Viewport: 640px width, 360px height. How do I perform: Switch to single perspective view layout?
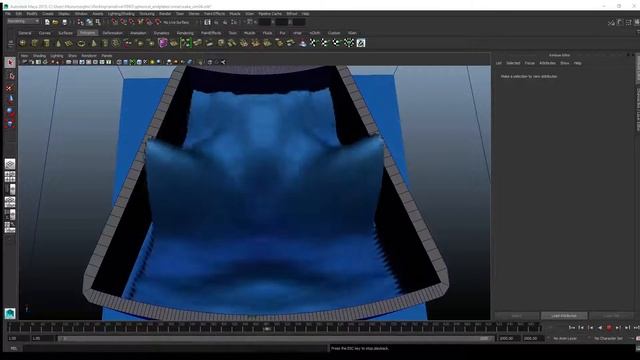pos(10,164)
